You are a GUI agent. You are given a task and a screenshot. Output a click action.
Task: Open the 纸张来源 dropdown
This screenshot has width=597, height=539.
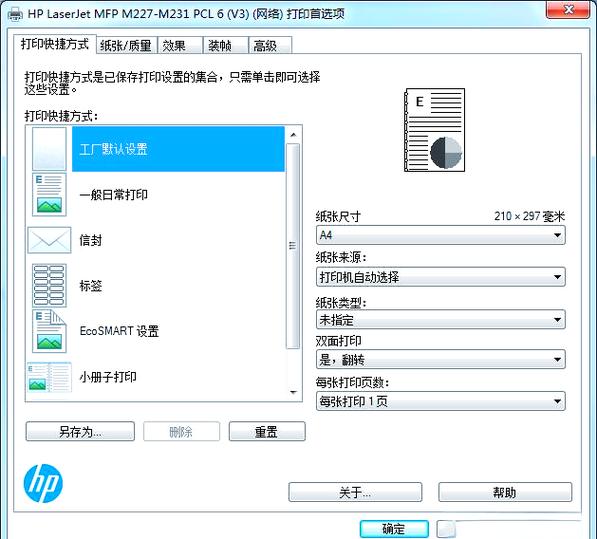click(x=441, y=277)
